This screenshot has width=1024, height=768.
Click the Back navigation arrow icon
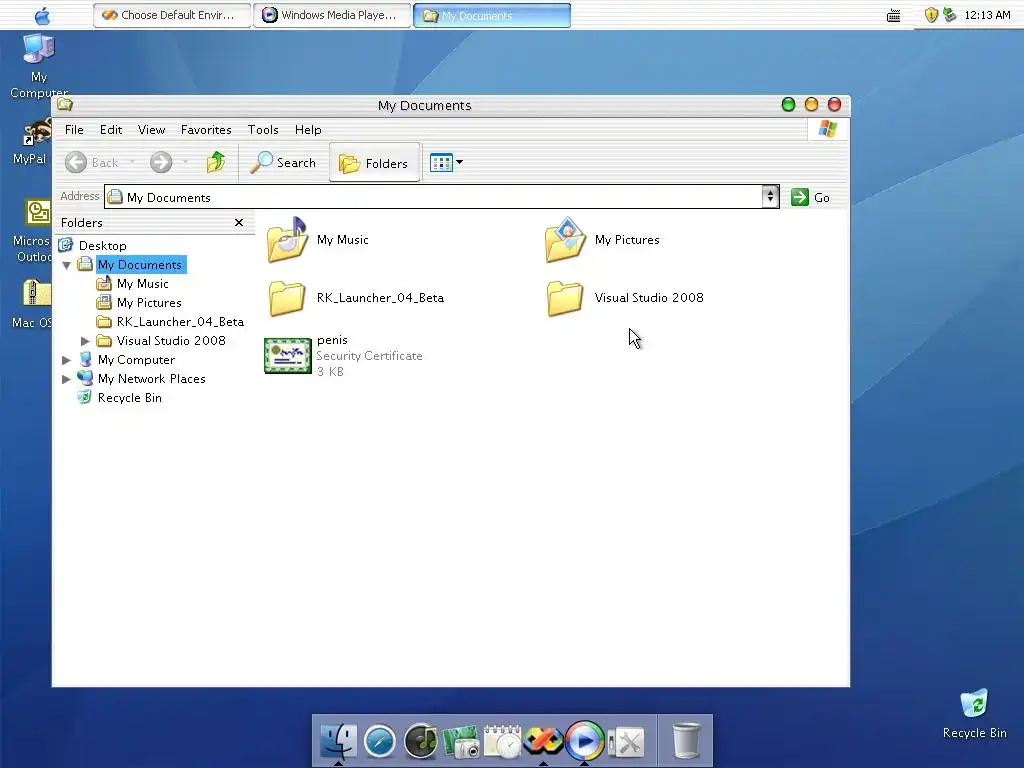(76, 162)
